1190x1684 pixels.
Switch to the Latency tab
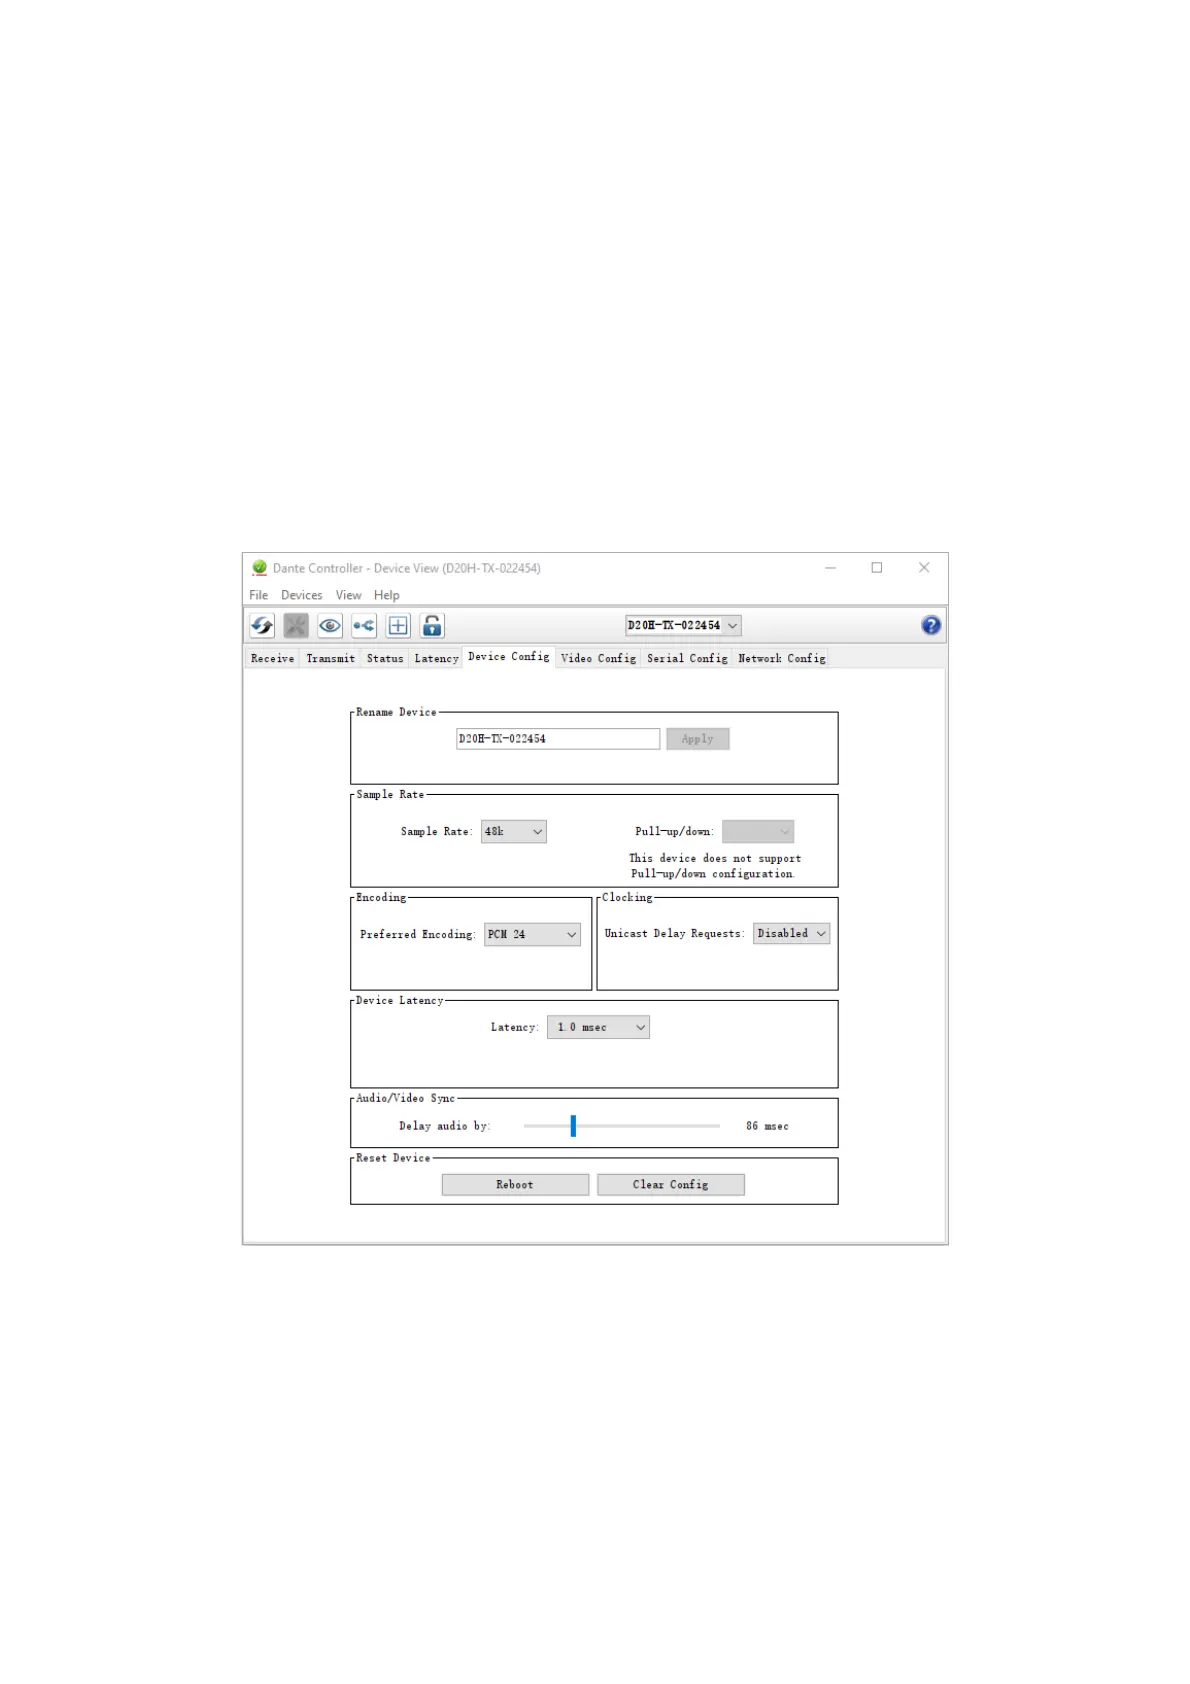436,658
